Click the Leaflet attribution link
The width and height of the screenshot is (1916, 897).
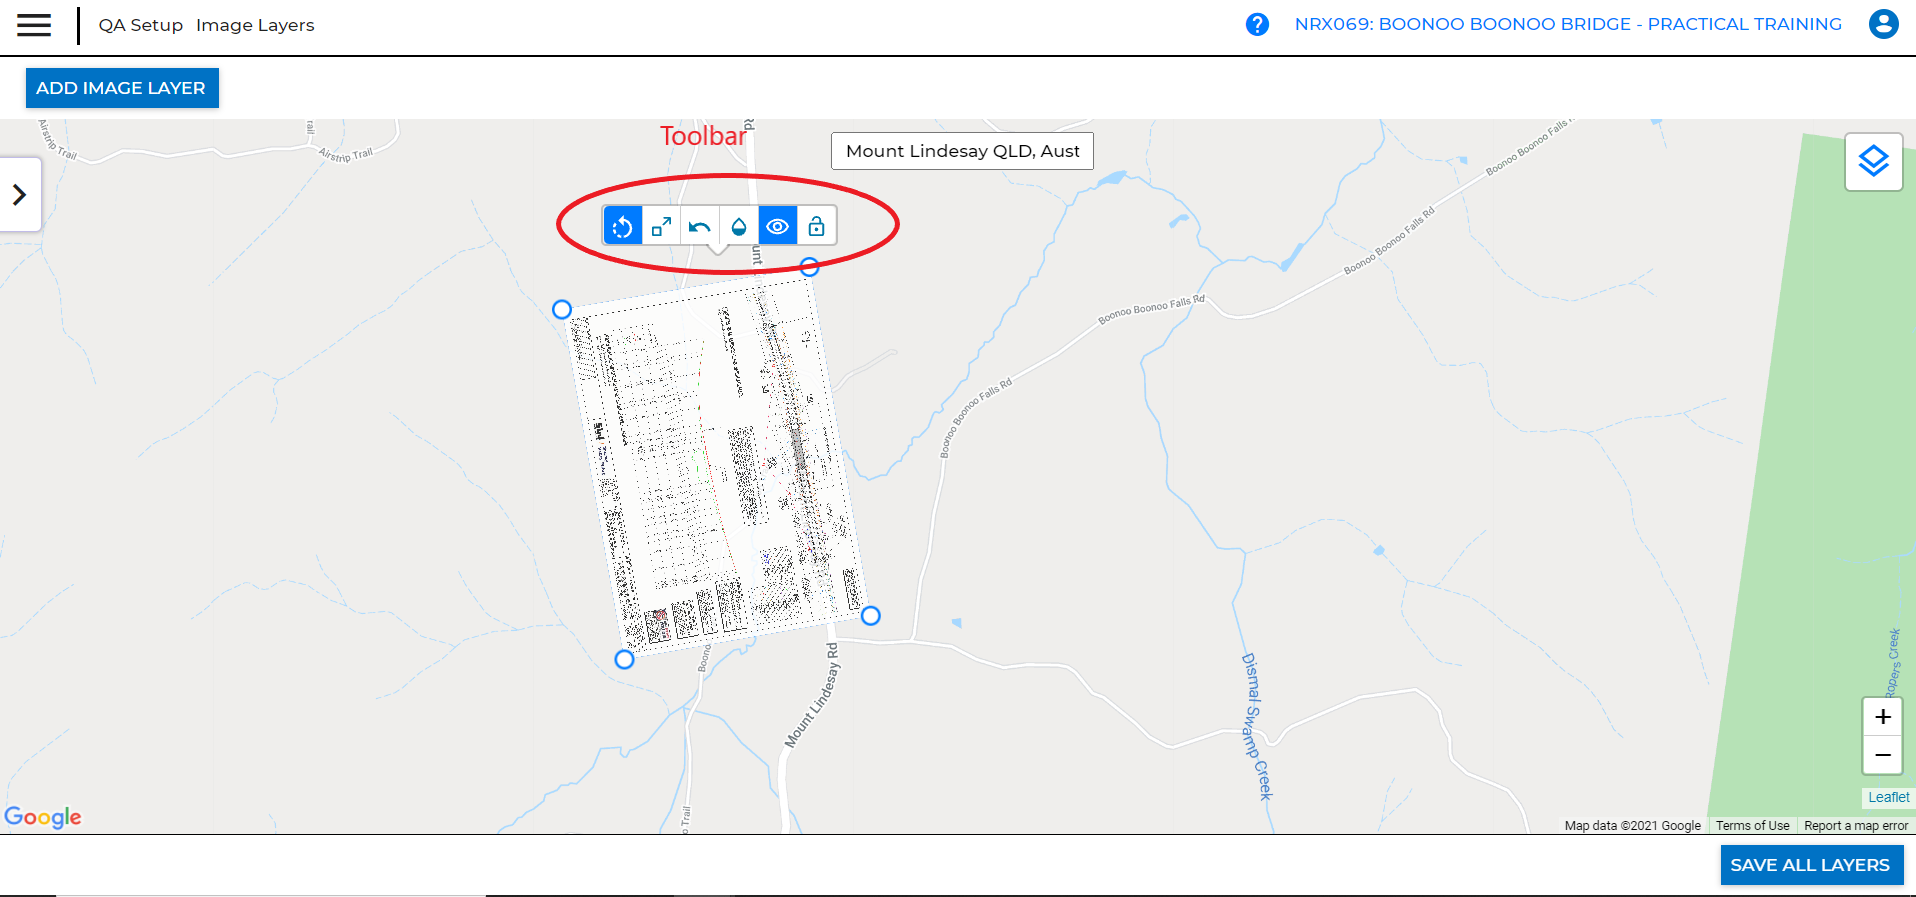point(1888,797)
